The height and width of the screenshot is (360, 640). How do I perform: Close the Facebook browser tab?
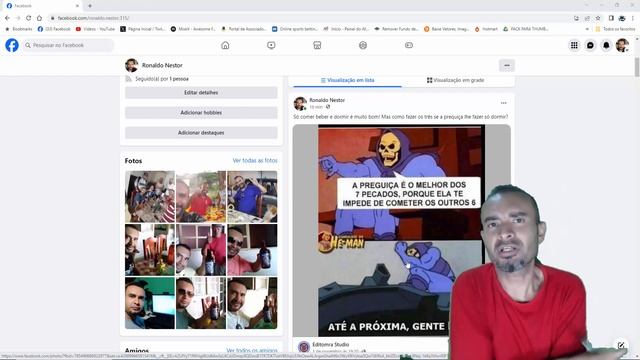tap(77, 6)
